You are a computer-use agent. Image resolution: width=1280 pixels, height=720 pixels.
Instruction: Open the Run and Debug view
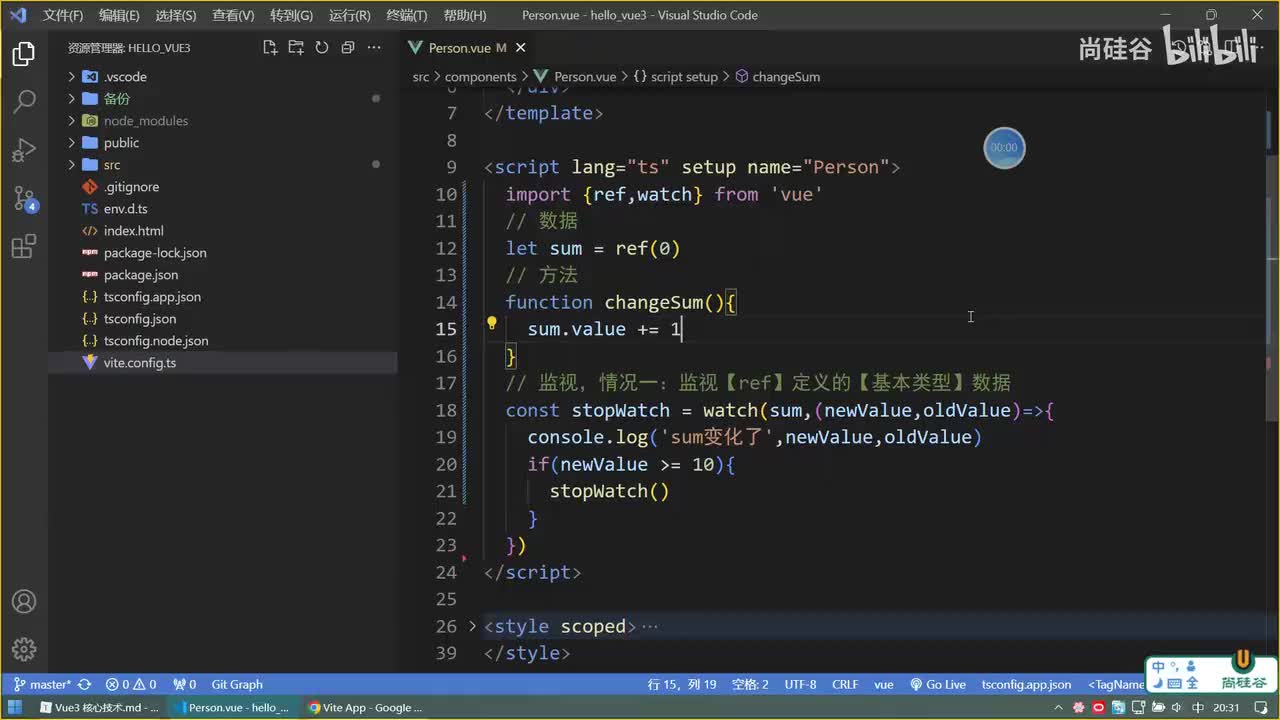(24, 150)
